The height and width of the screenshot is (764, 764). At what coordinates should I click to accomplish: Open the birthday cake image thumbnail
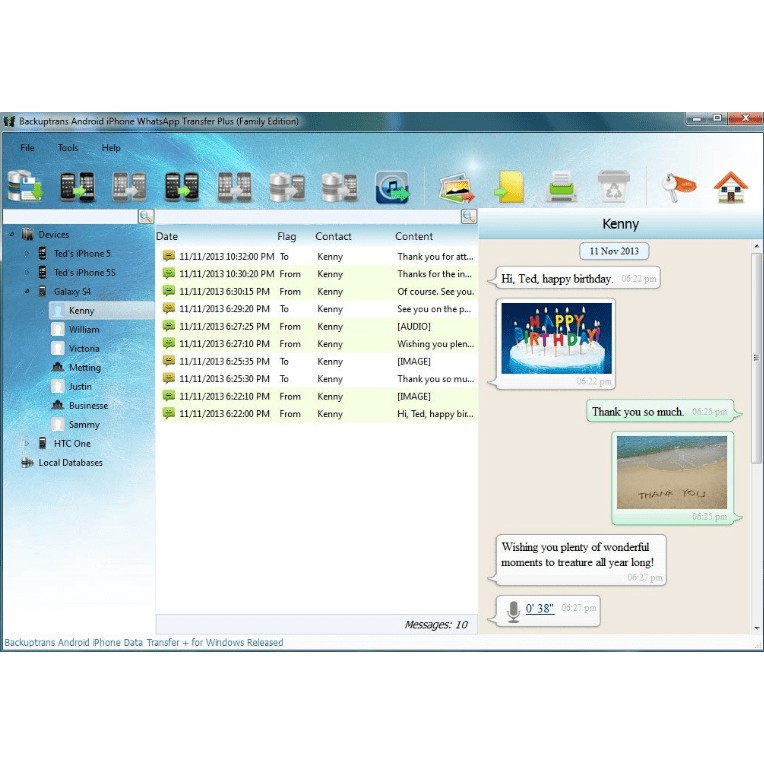point(556,339)
